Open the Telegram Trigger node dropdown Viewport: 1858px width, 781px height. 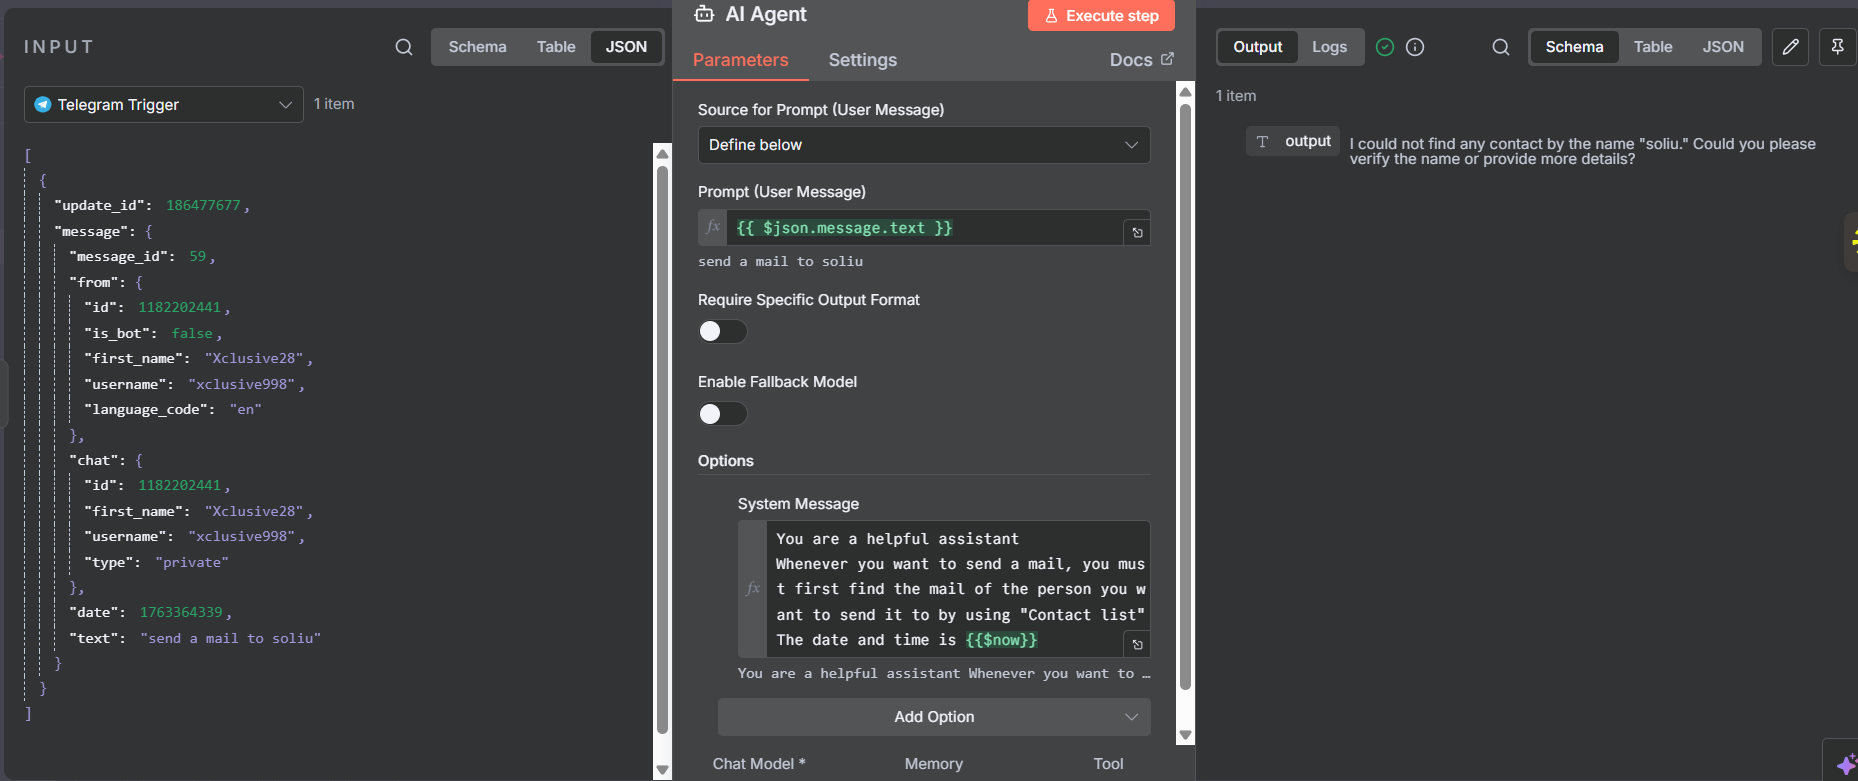pyautogui.click(x=164, y=104)
